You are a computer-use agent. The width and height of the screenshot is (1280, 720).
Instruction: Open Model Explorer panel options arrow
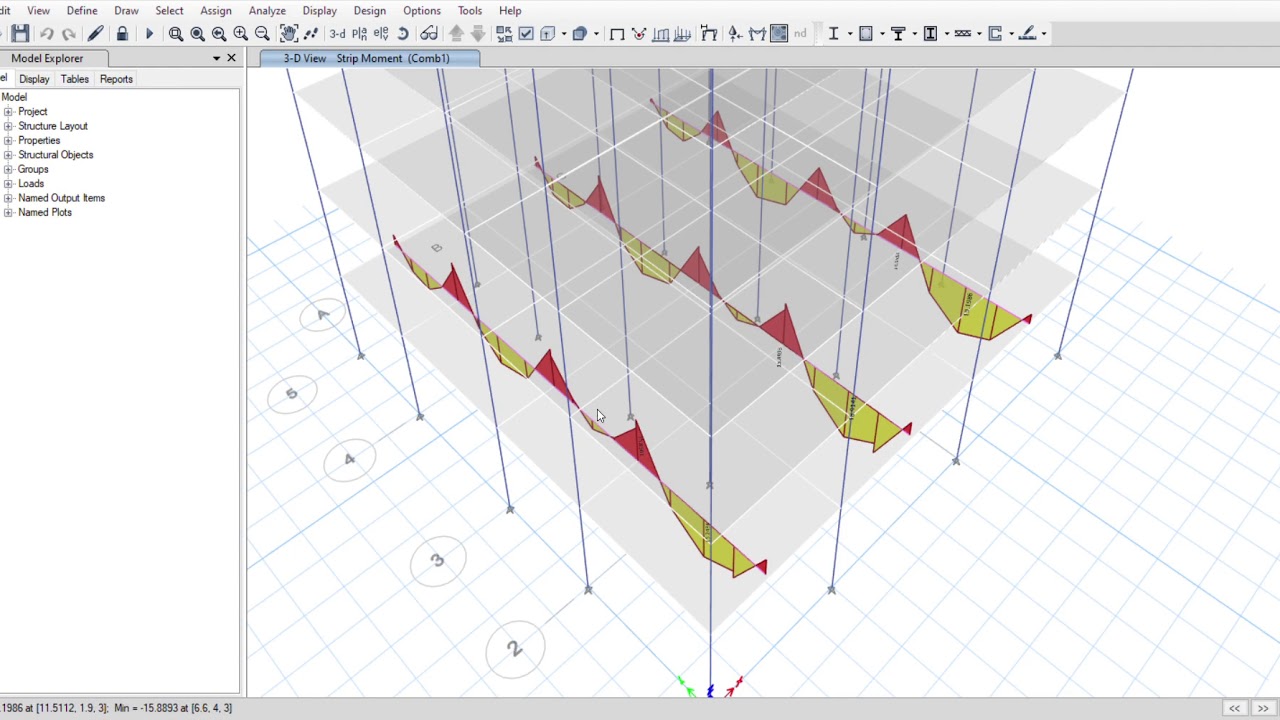[x=216, y=58]
